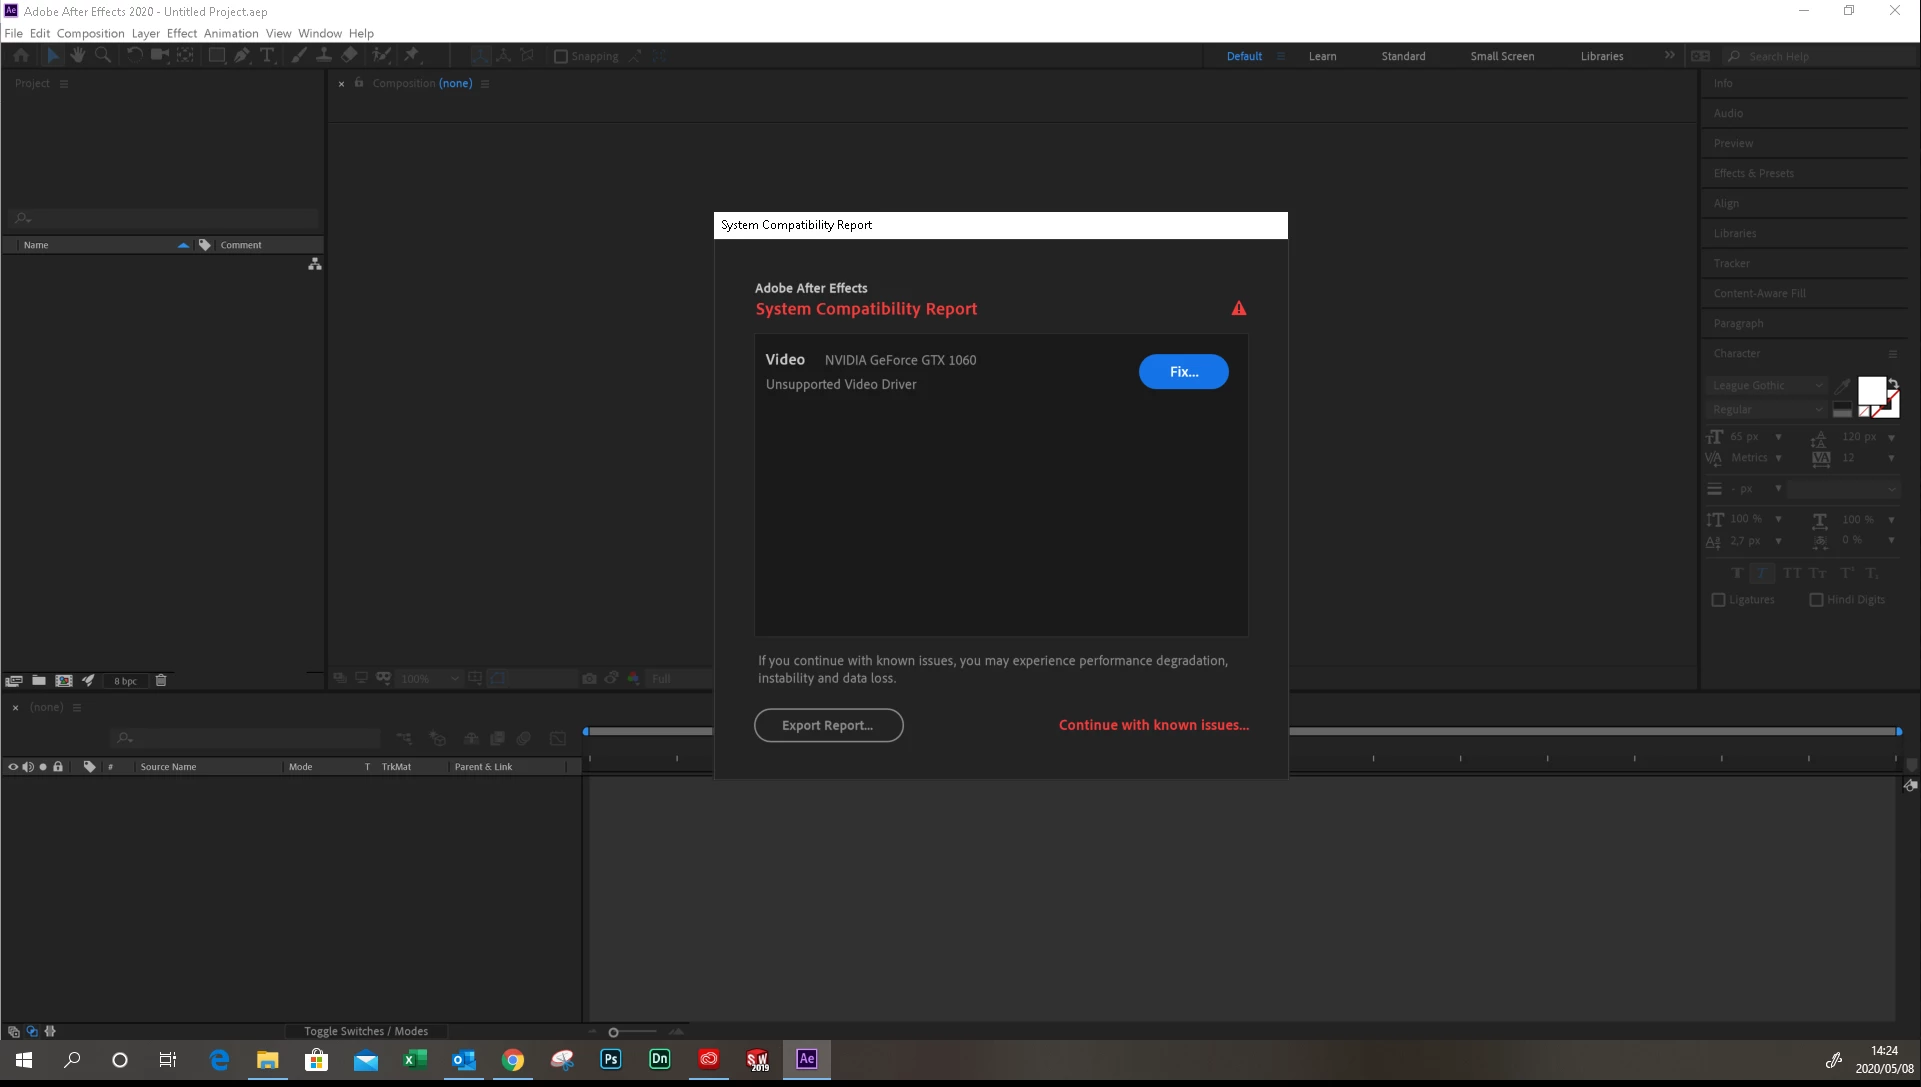The width and height of the screenshot is (1921, 1087).
Task: Toggle the Hindi Digits checkbox
Action: click(x=1816, y=600)
